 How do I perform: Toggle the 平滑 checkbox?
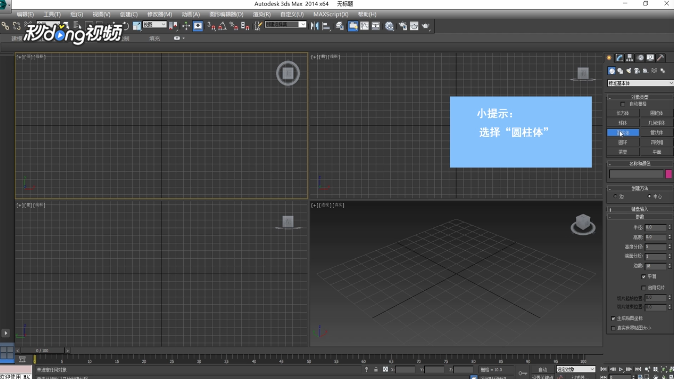pos(643,276)
